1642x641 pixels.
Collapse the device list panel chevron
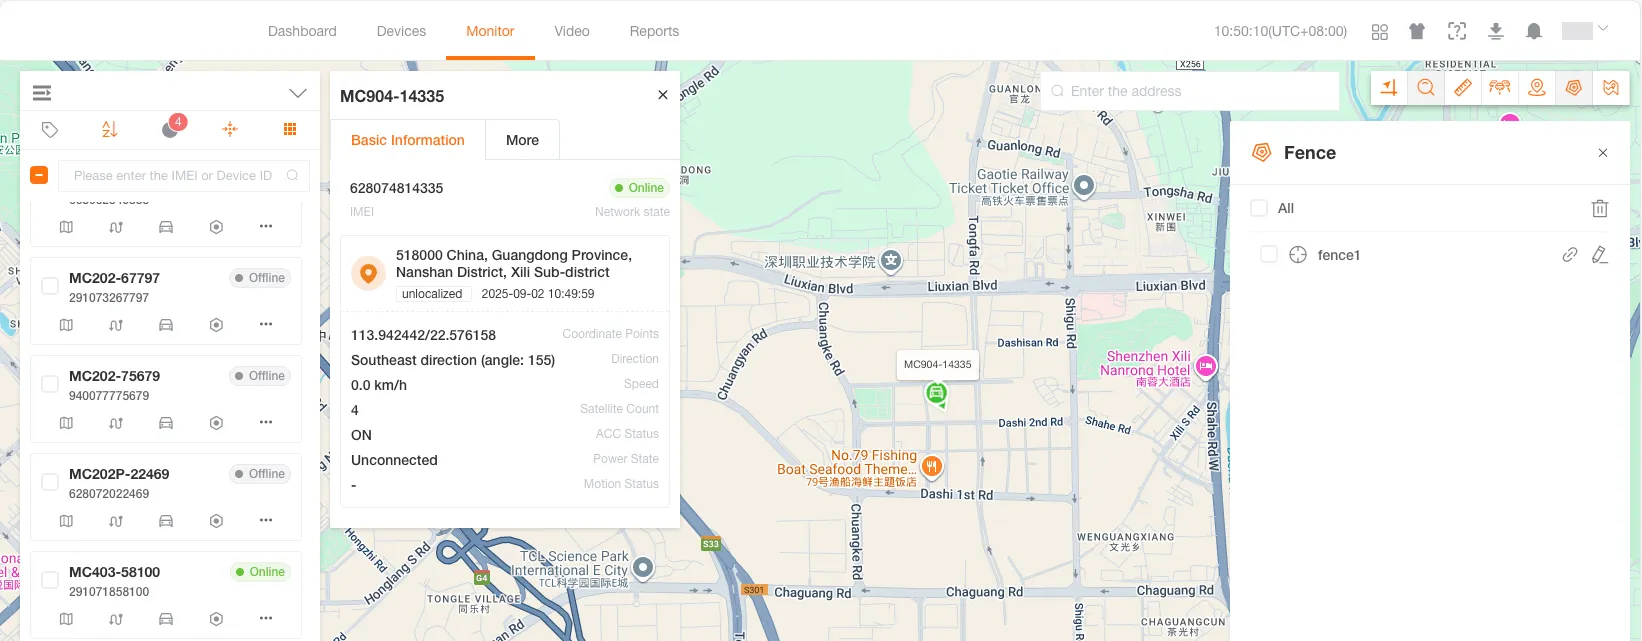pos(298,93)
